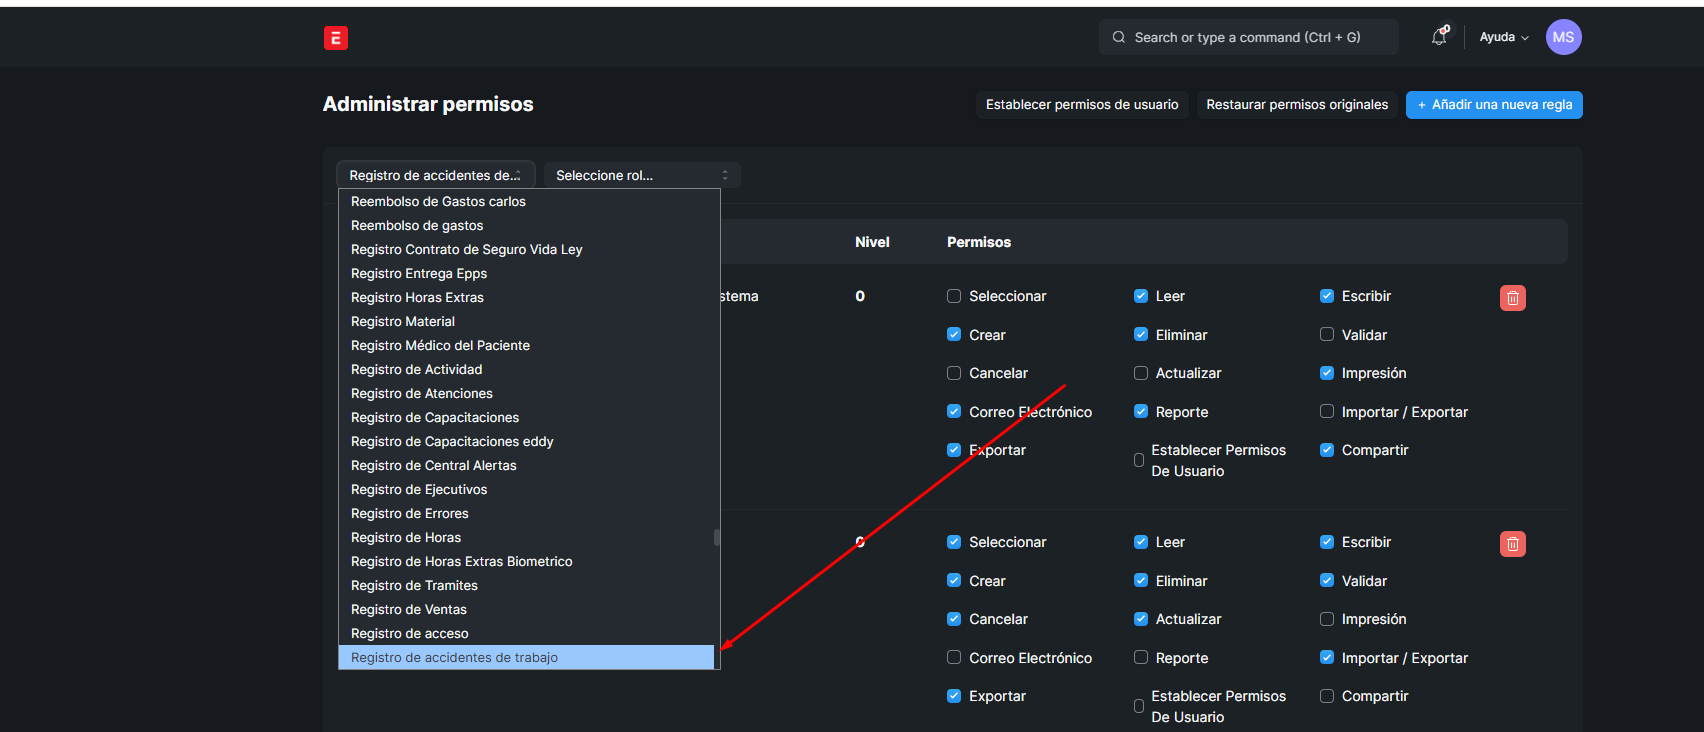Toggle Correo Electrónico in the second rule
The height and width of the screenshot is (732, 1704).
coord(954,658)
